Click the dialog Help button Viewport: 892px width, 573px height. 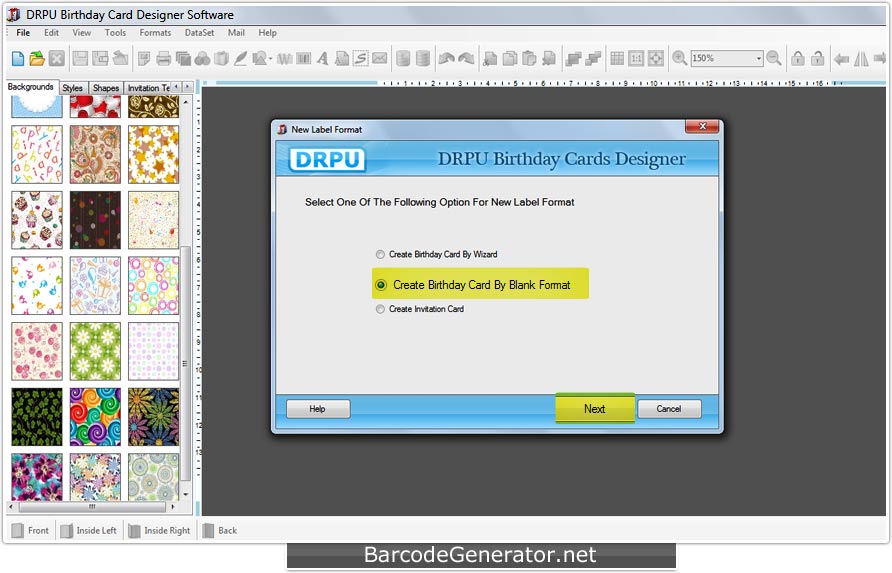(x=317, y=409)
